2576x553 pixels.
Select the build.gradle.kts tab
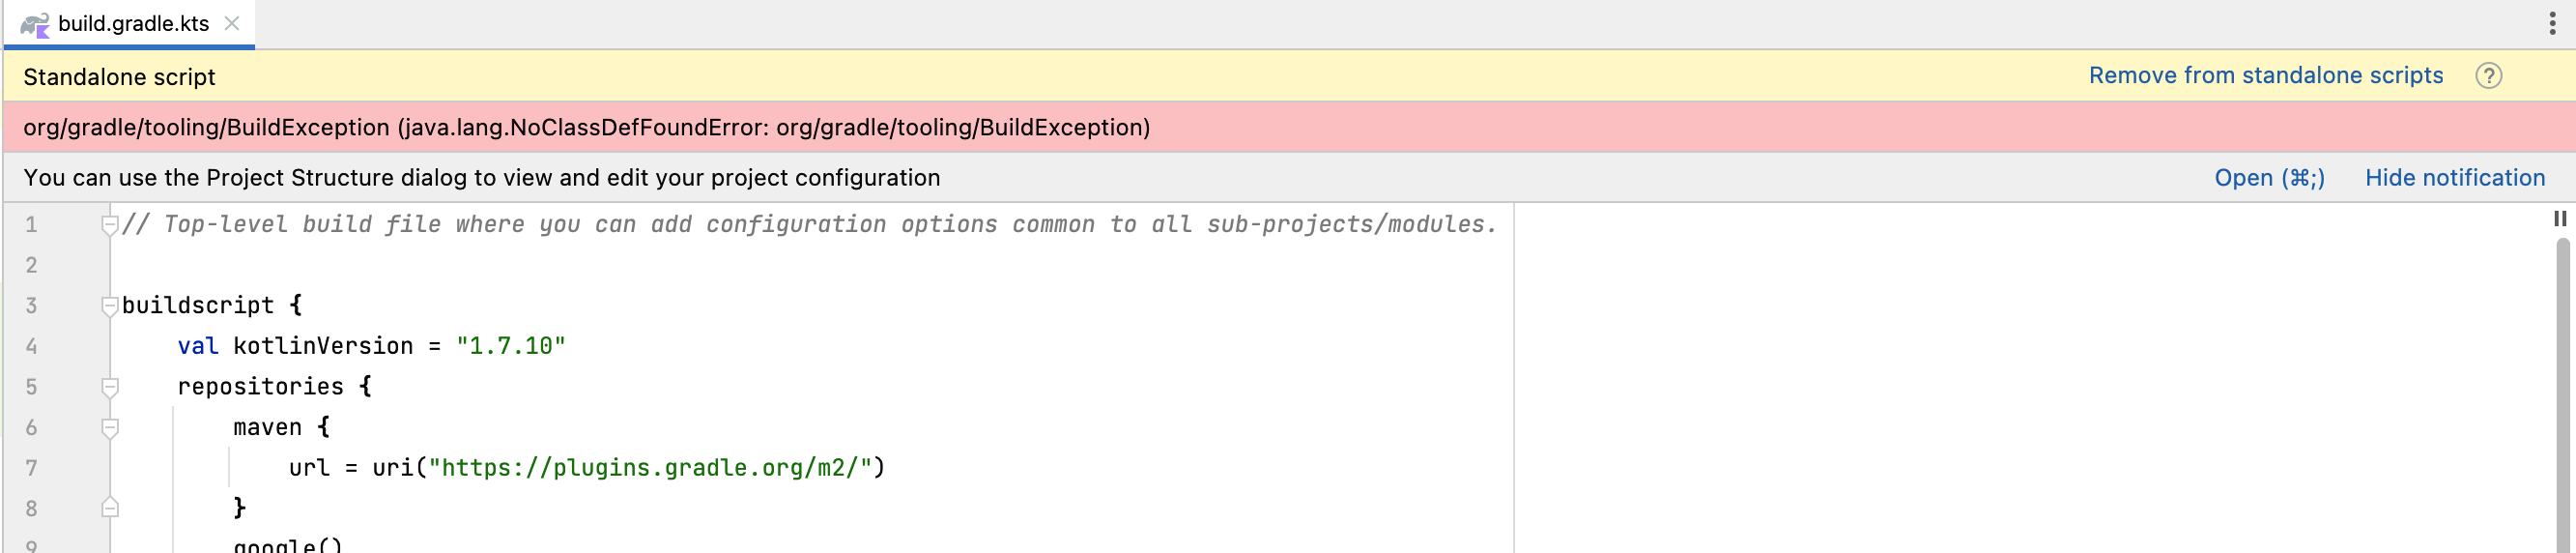(133, 24)
